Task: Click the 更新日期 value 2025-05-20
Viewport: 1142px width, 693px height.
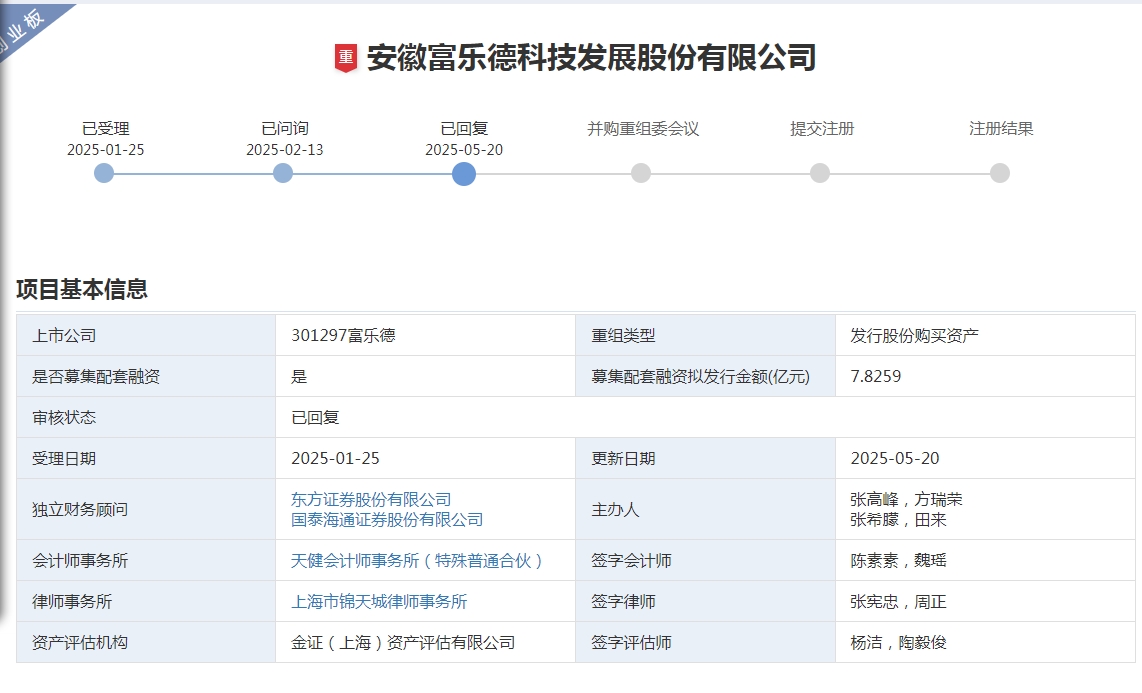Action: tap(894, 458)
